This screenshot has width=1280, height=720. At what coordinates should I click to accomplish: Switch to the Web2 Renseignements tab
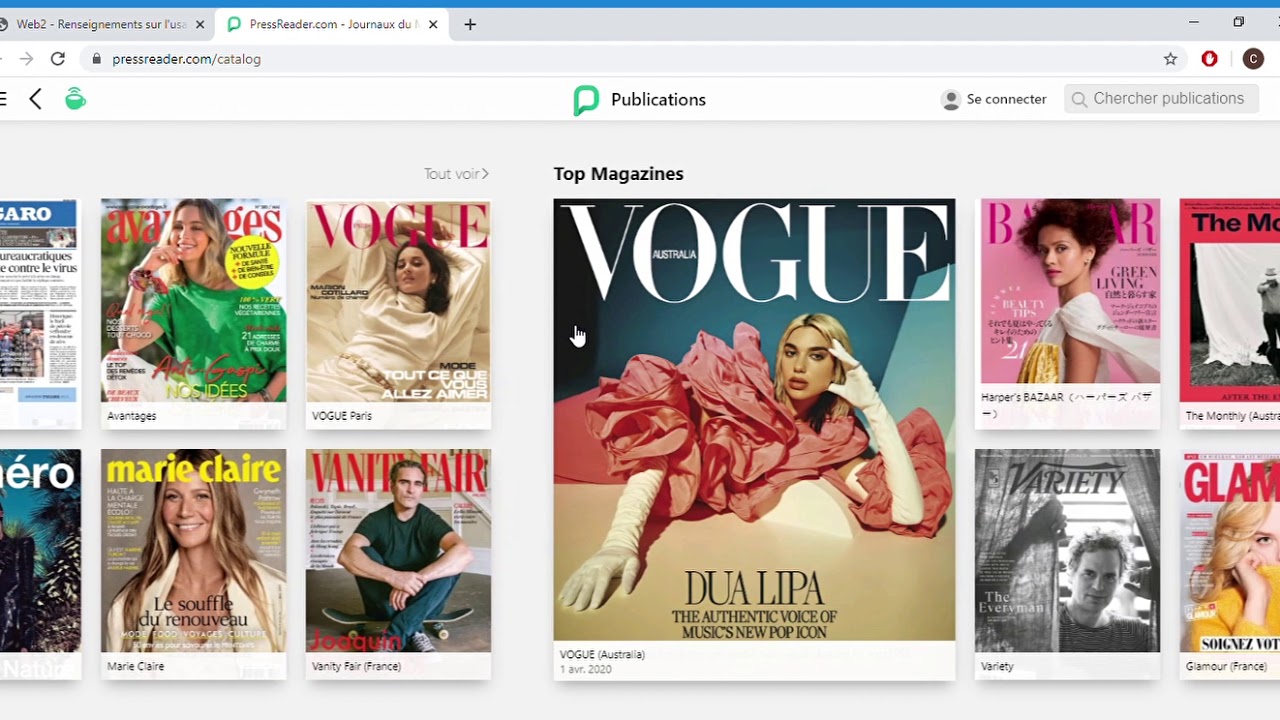100,24
